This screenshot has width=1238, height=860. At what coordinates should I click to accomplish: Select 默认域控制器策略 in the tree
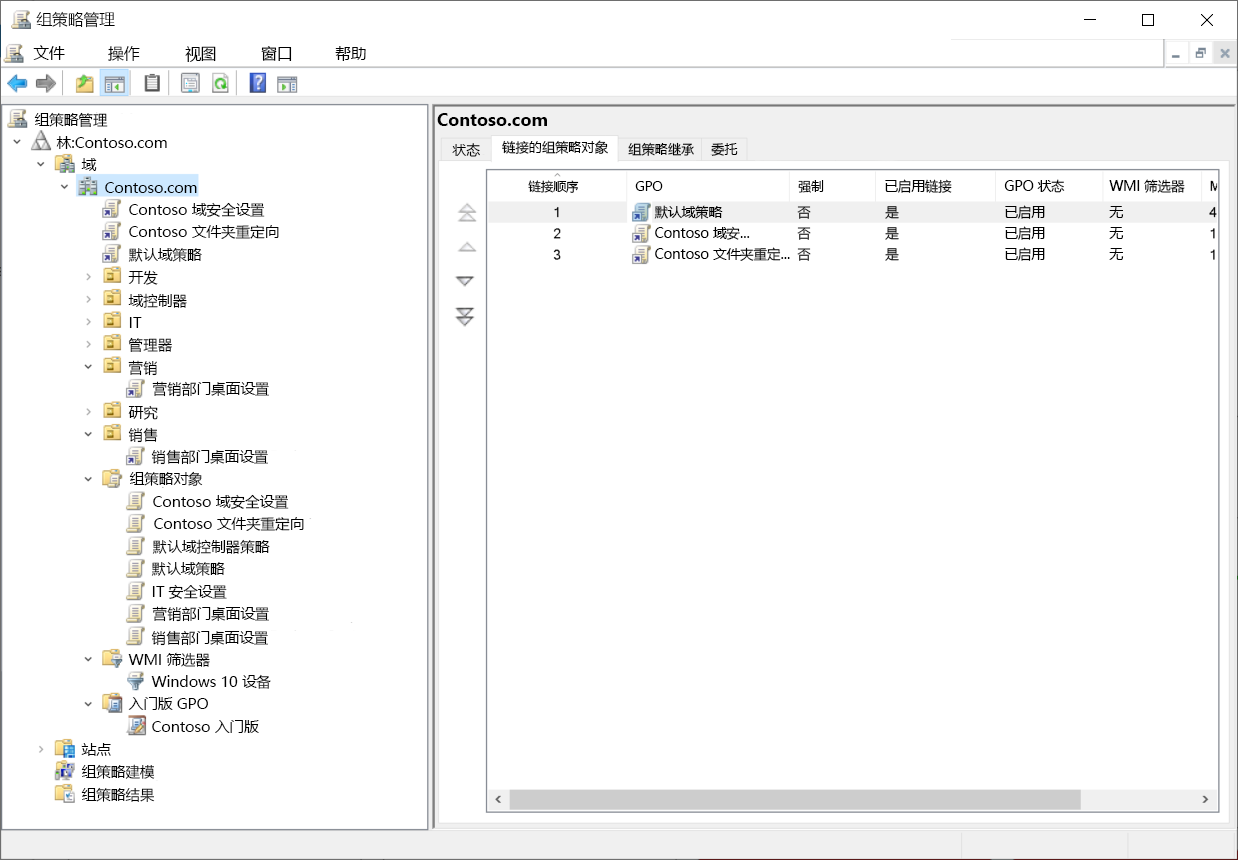tap(210, 547)
